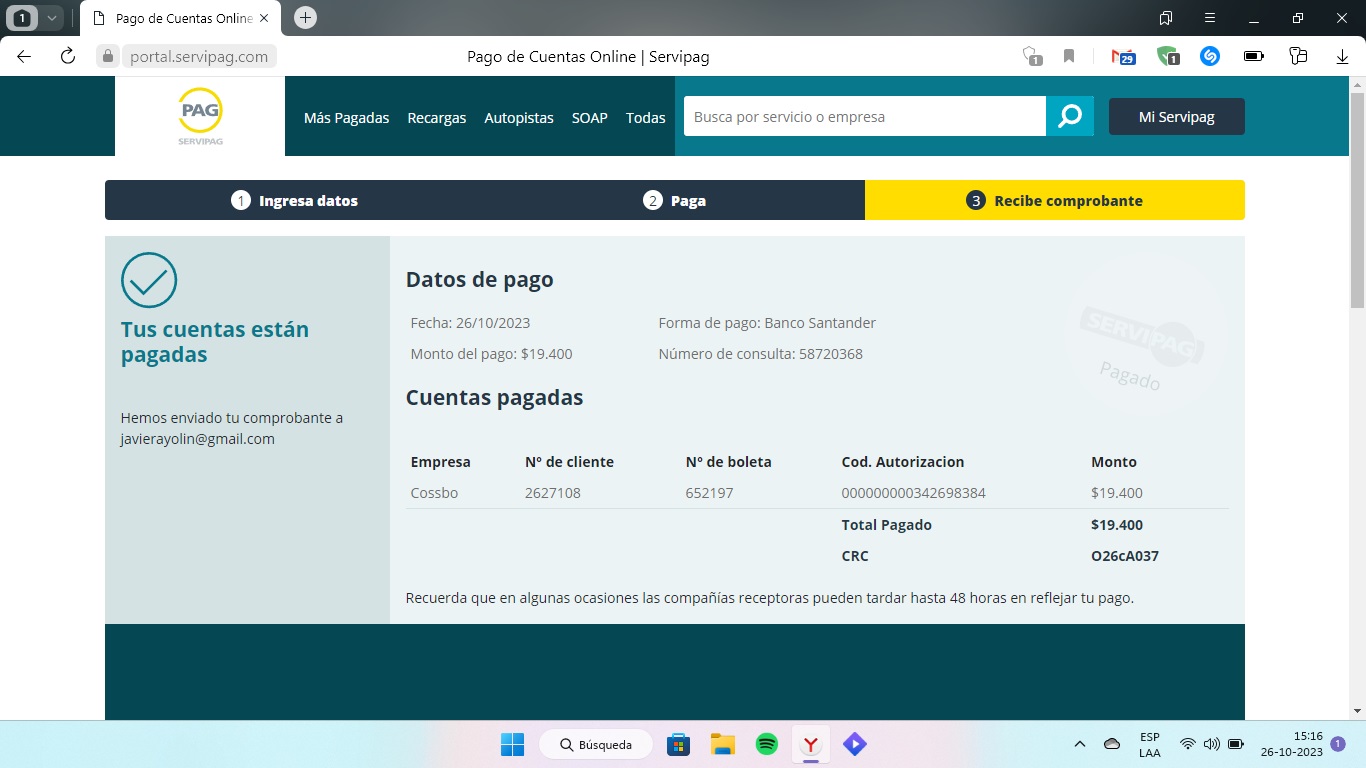Viewport: 1366px width, 768px height.
Task: Click the magnifying glass search button
Action: (x=1071, y=116)
